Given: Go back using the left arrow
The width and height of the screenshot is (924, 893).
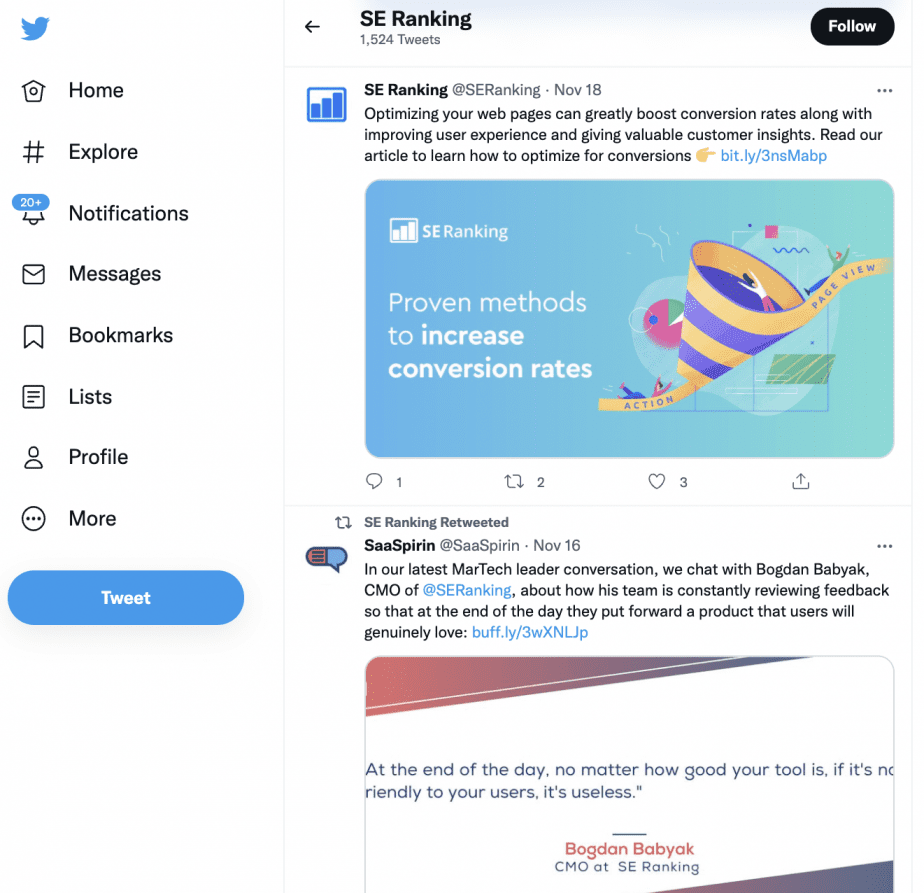Looking at the screenshot, I should point(312,27).
